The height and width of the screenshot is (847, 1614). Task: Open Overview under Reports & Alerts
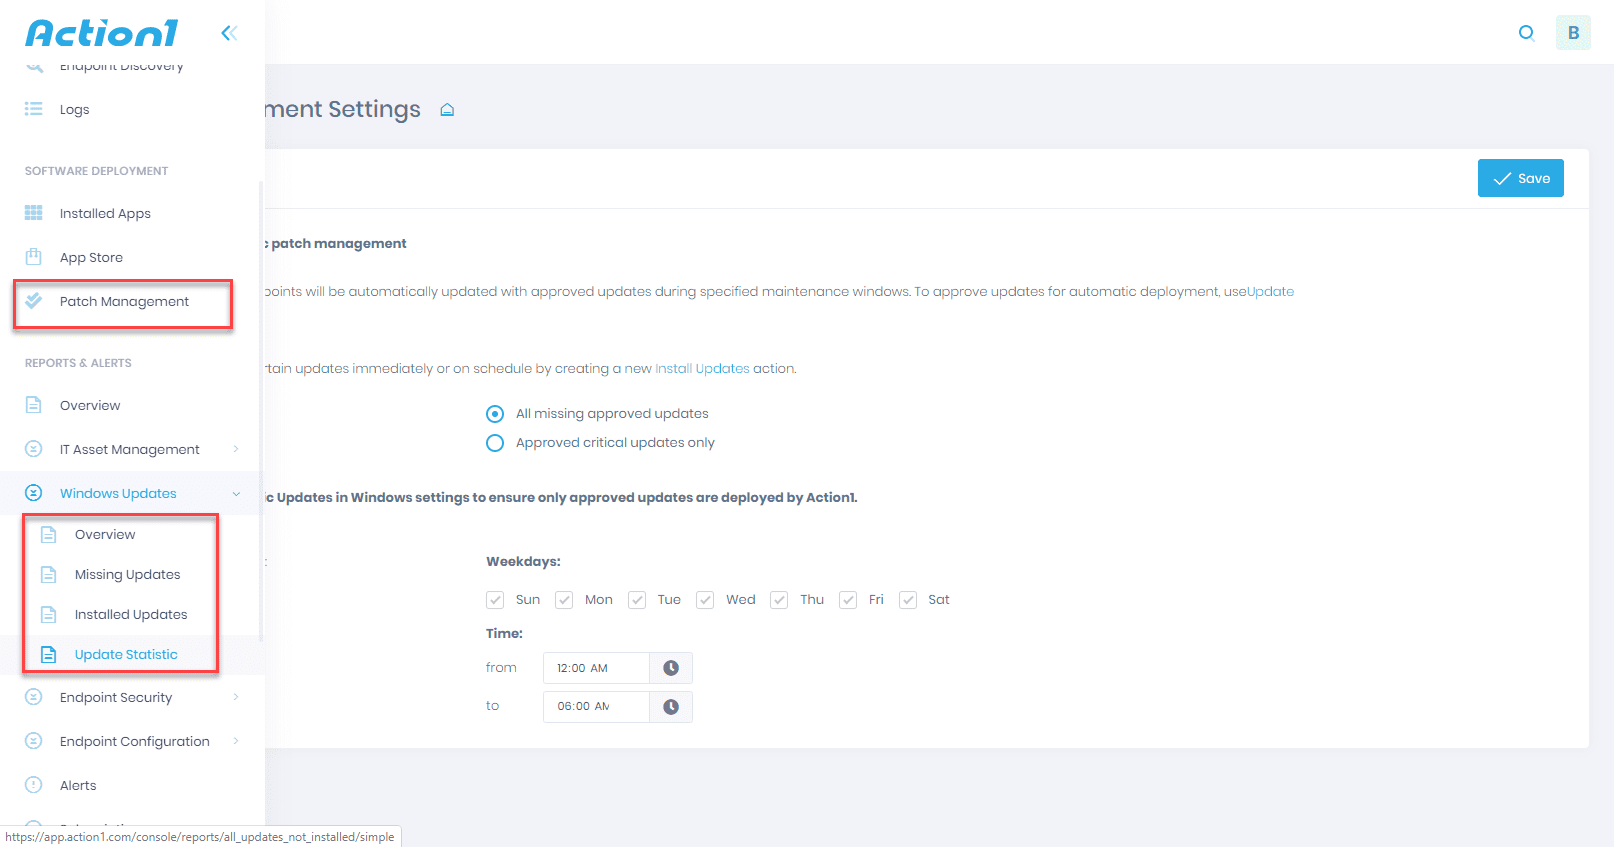click(90, 406)
